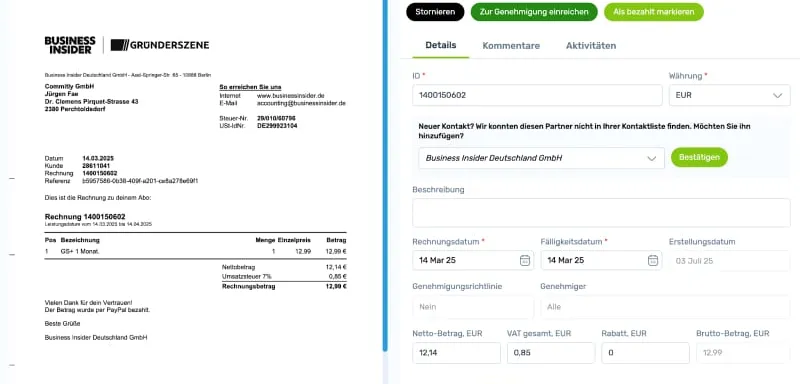
Task: Click the Fälligkeitsdatum date field
Action: tap(601, 261)
